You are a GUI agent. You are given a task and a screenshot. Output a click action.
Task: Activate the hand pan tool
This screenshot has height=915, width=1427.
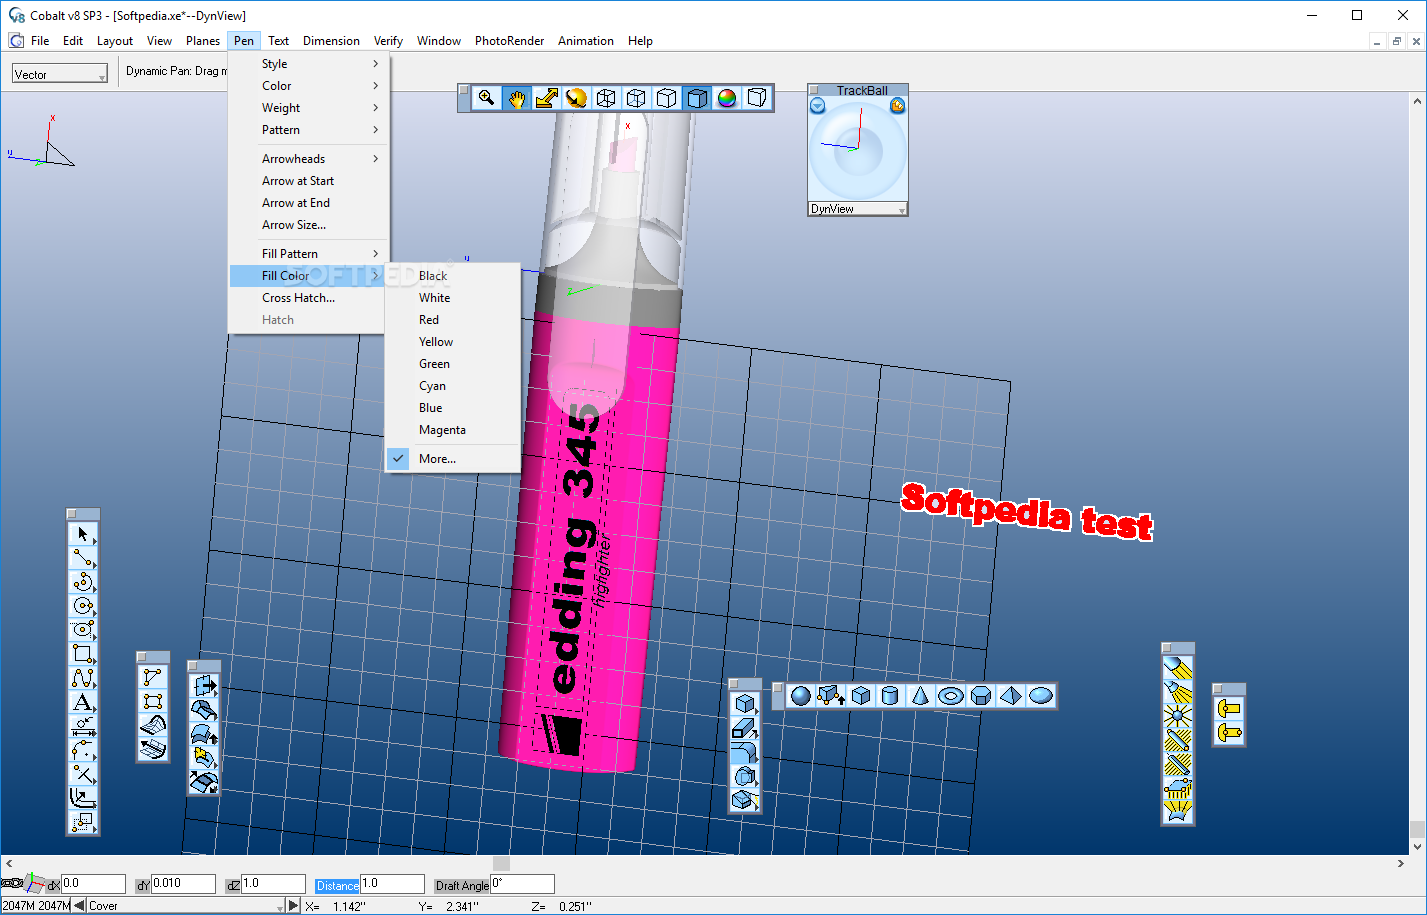coord(516,98)
